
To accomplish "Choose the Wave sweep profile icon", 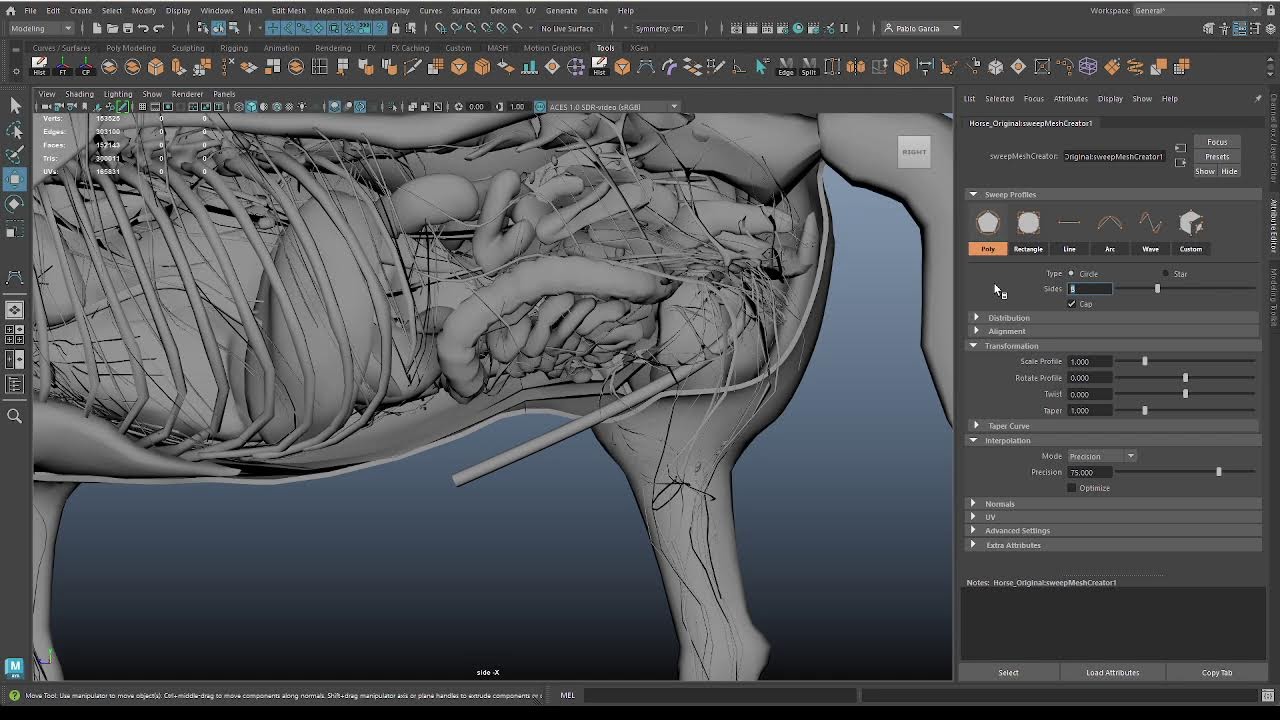I will coord(1150,223).
